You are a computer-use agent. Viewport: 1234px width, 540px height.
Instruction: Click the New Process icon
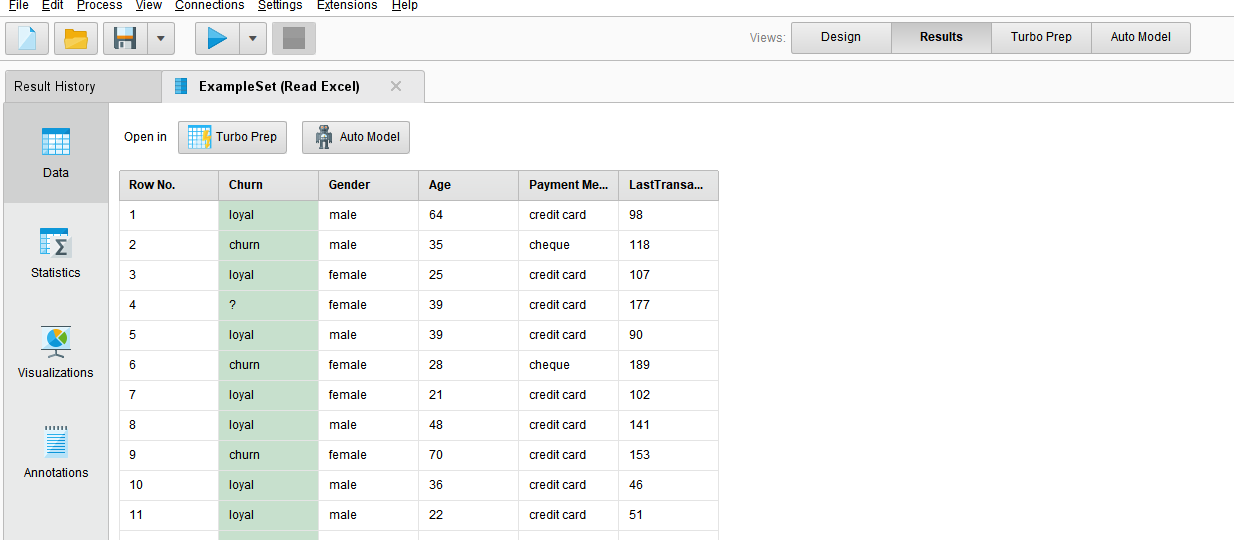point(27,38)
